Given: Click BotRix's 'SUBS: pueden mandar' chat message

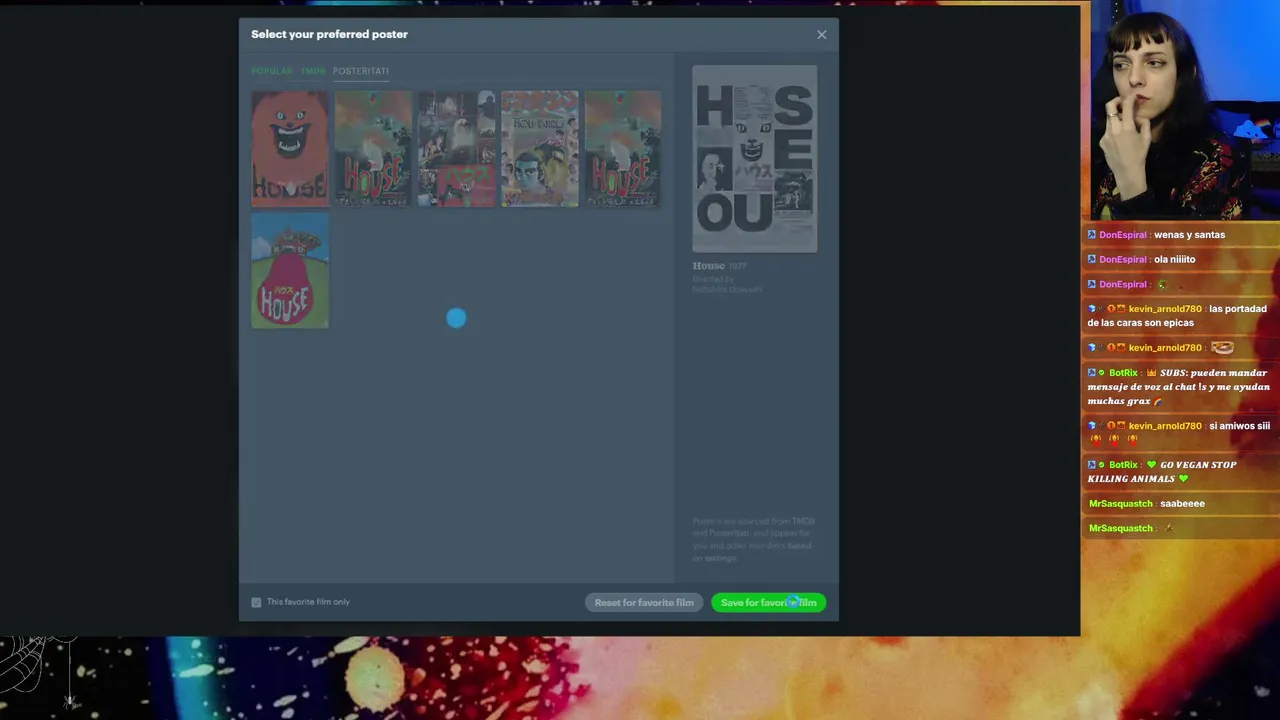Looking at the screenshot, I should pos(1179,387).
